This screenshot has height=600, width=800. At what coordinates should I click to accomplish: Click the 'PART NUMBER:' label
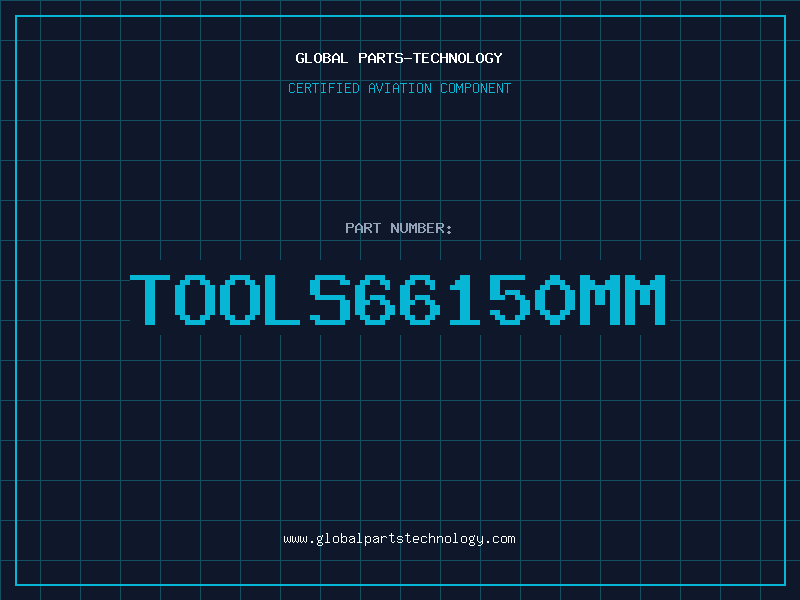pyautogui.click(x=399, y=228)
